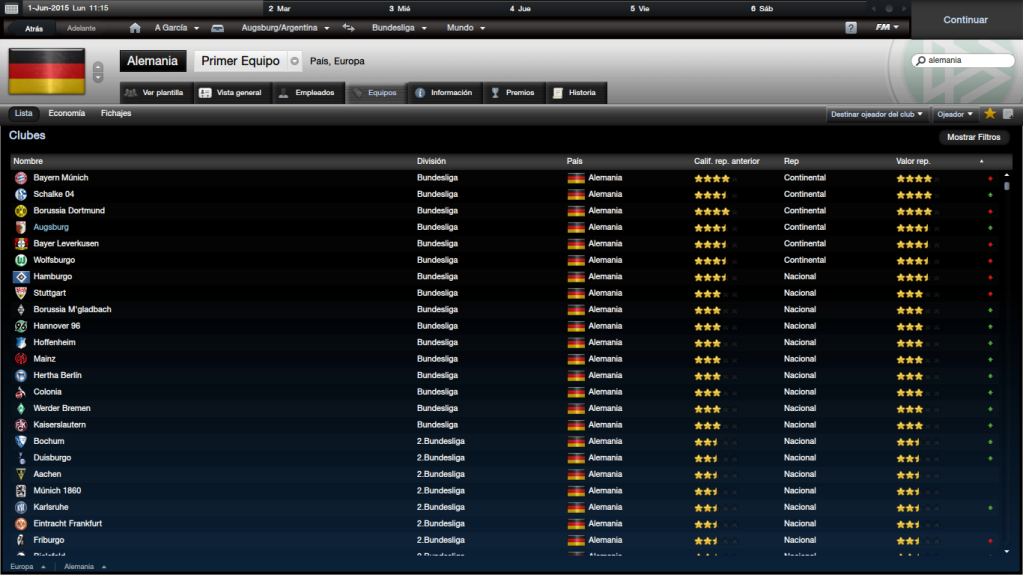Expand the Europa selector at bottom
Screen dimensions: 1023x575
pos(27,567)
